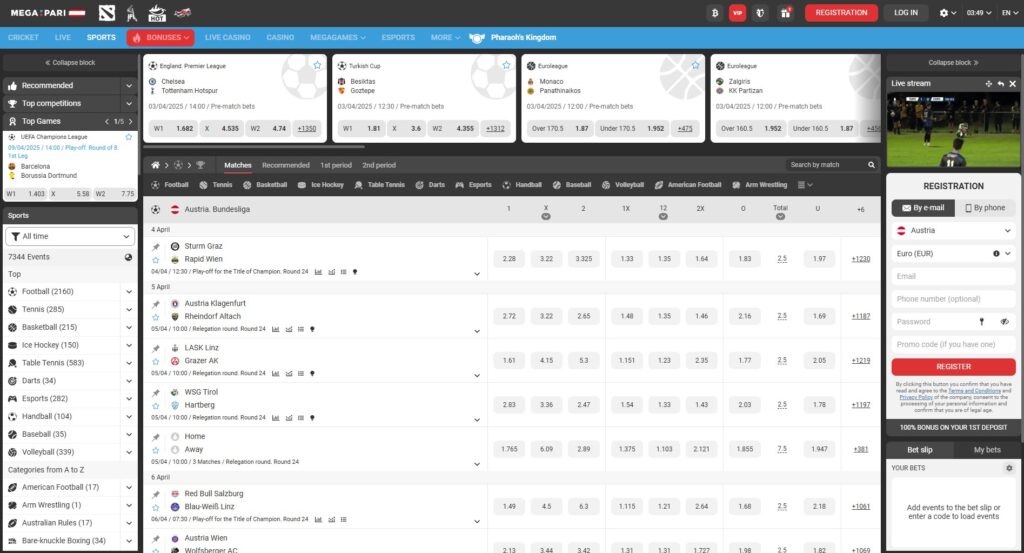
Task: Click the Promo code input field
Action: point(953,344)
